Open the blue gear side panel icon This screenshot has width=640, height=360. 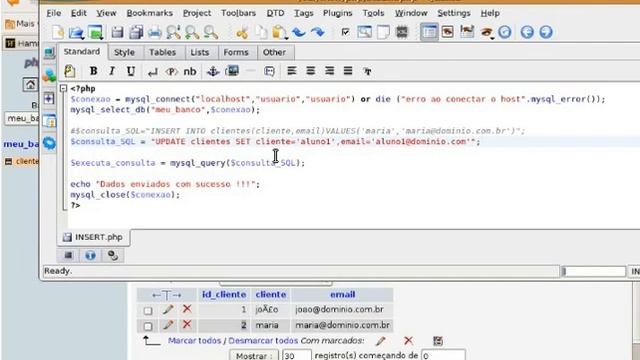[49, 143]
